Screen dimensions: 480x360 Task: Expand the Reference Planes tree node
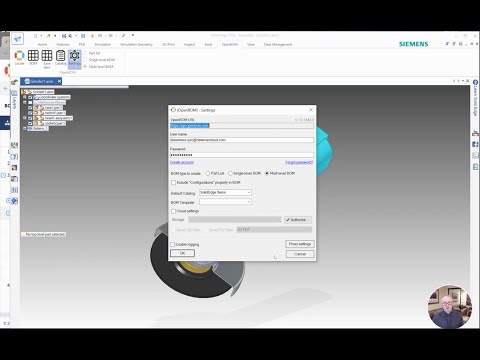click(x=25, y=102)
